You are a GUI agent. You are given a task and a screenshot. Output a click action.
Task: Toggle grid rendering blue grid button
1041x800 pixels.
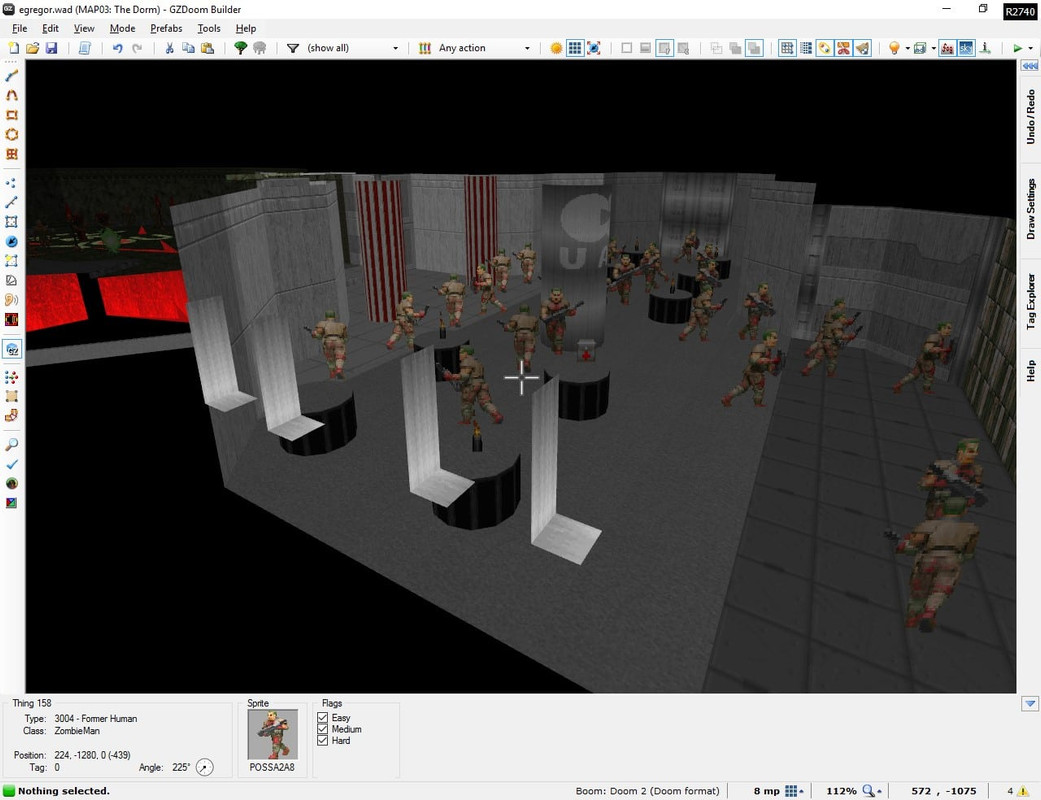click(x=575, y=48)
